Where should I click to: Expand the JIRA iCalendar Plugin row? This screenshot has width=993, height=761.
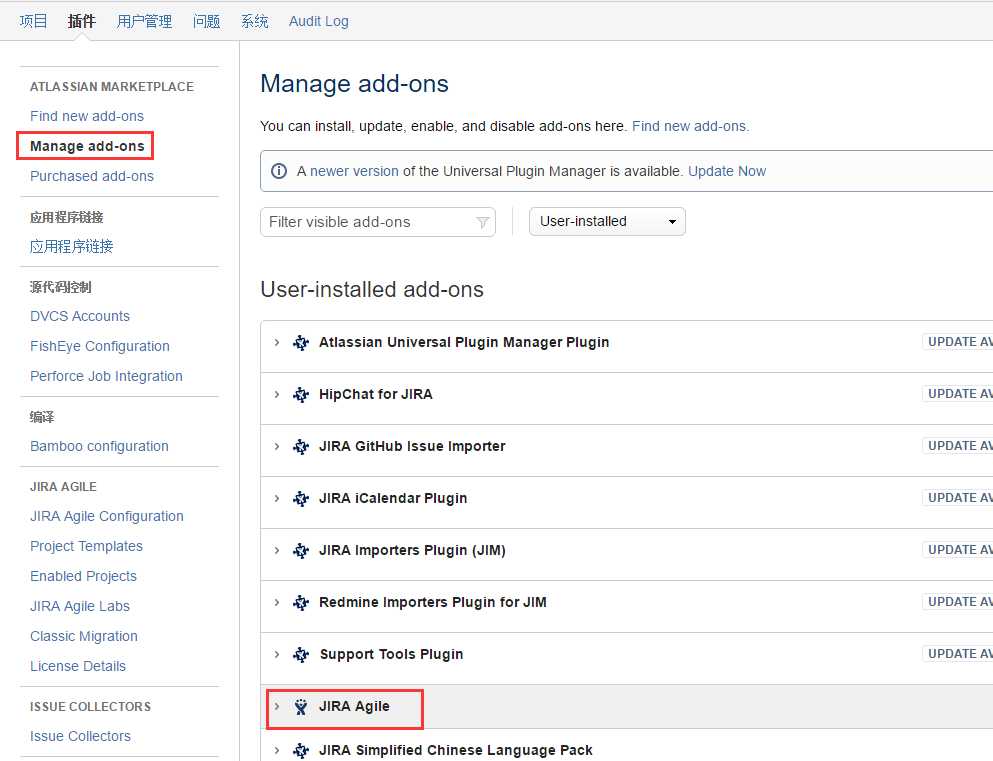coord(277,498)
